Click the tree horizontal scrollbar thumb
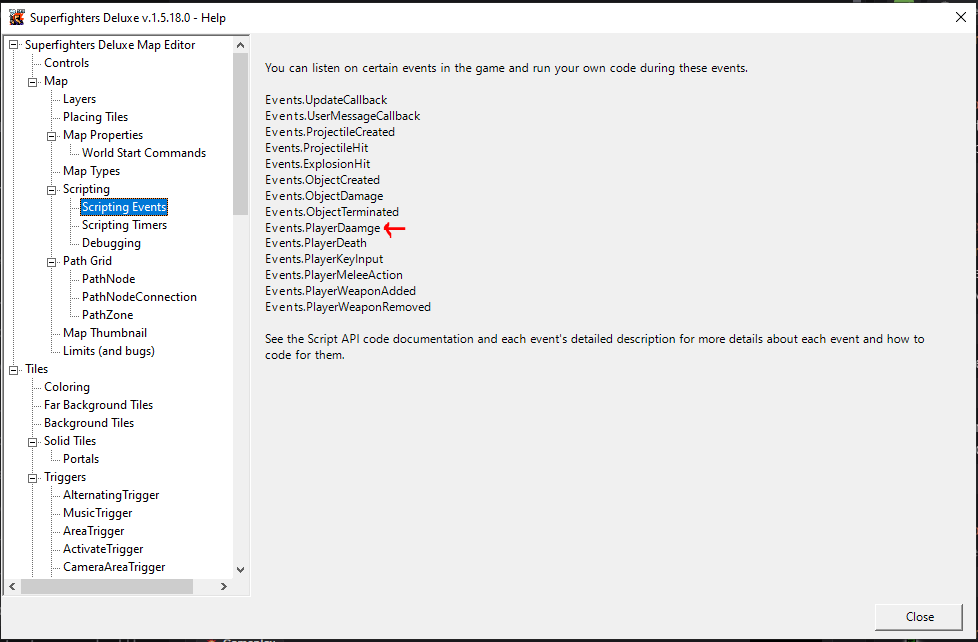 coord(107,586)
